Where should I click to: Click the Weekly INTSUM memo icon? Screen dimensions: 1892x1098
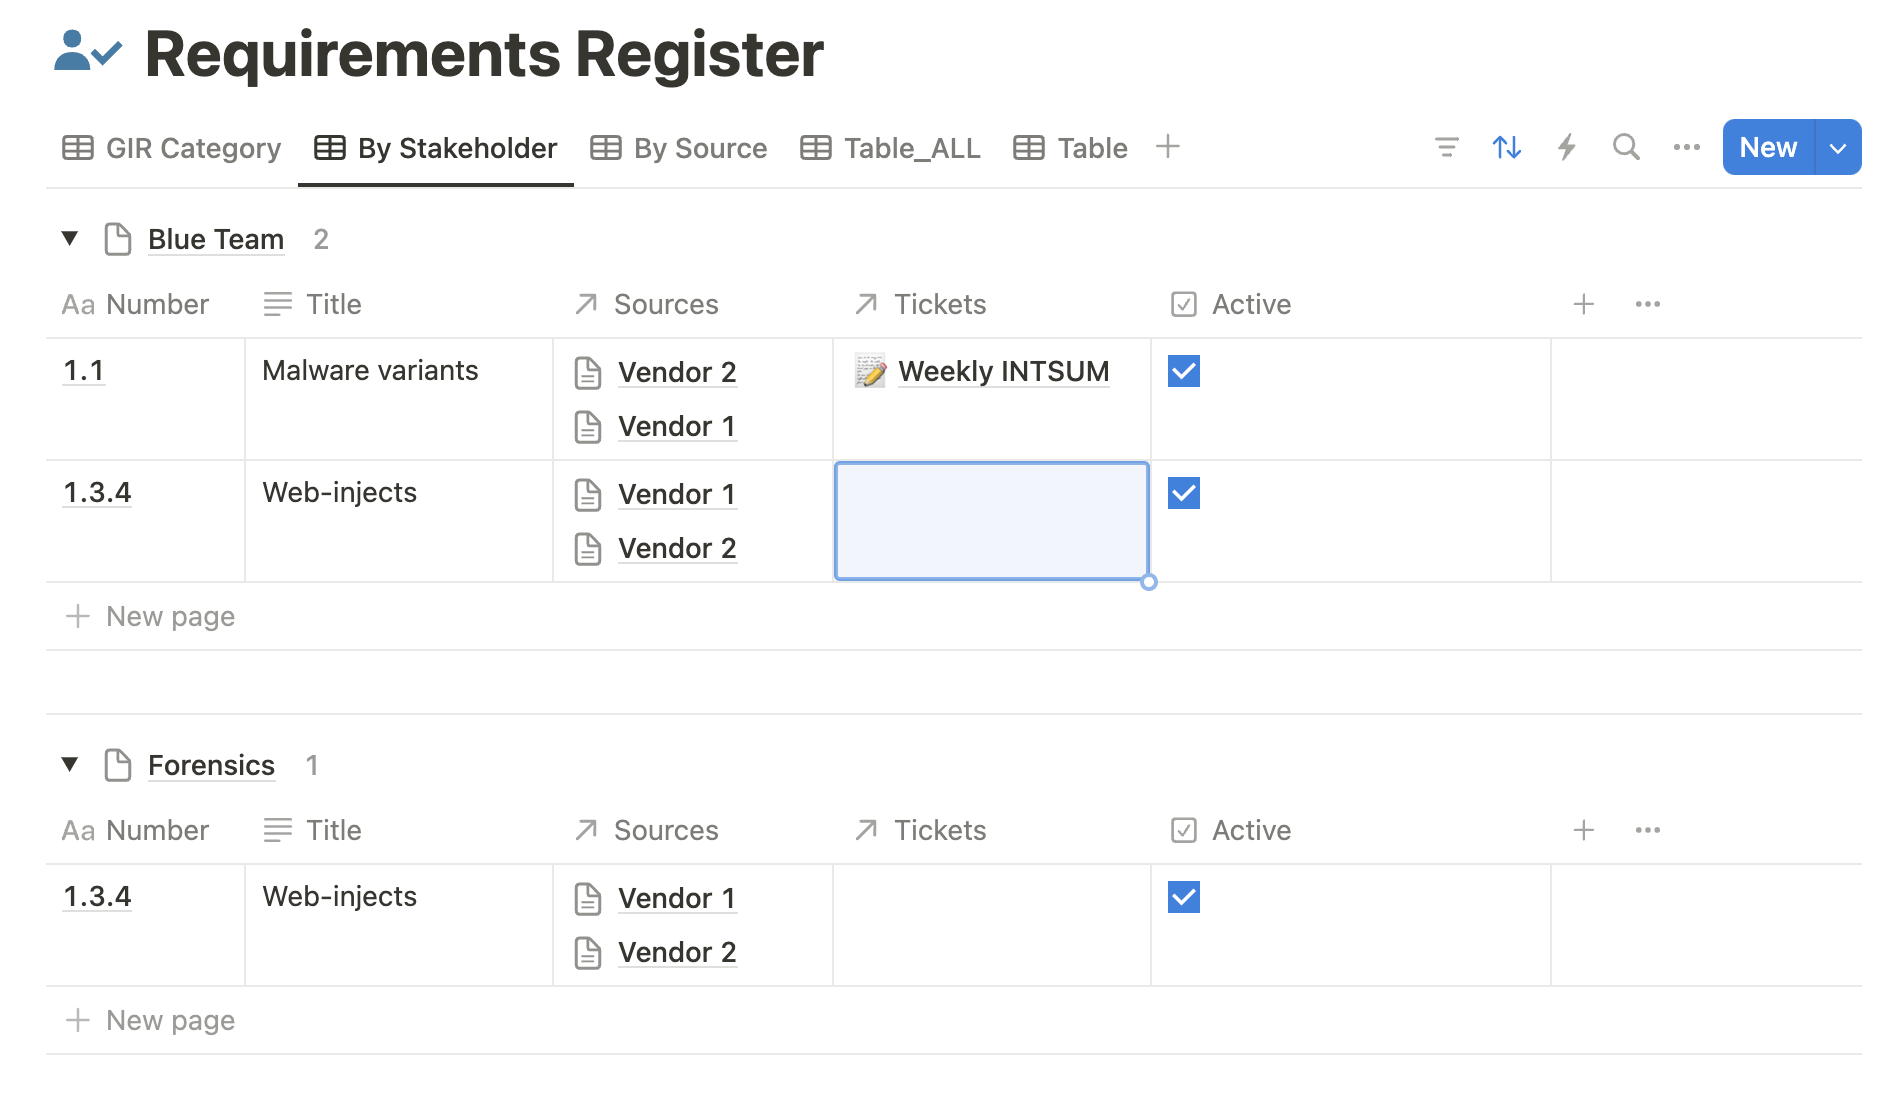(x=870, y=371)
